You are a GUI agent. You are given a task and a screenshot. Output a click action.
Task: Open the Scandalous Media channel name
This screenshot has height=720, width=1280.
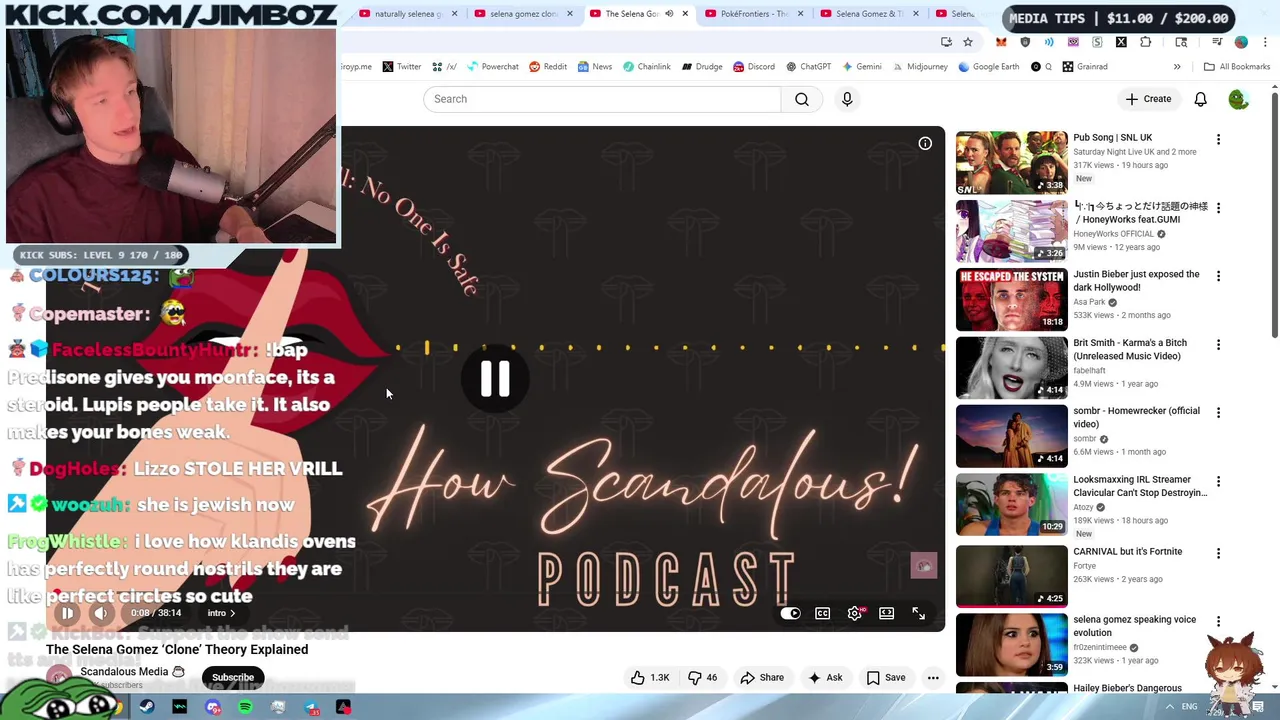point(124,672)
